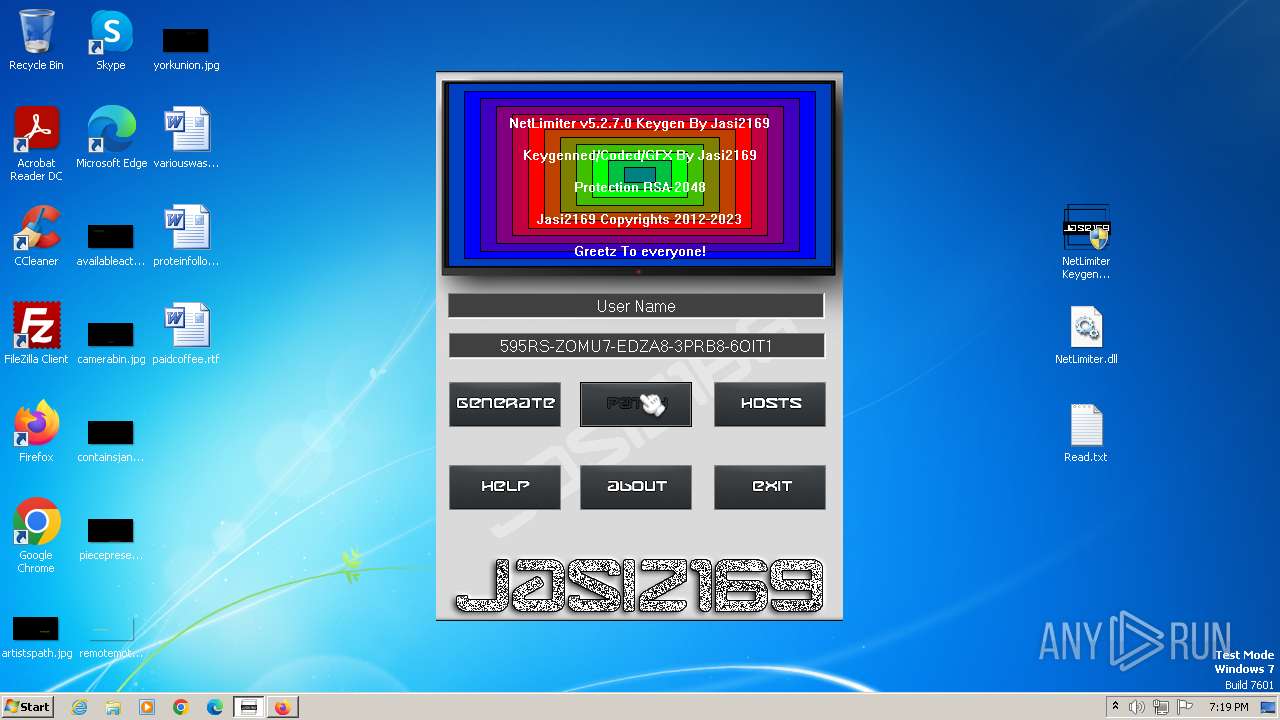Image resolution: width=1280 pixels, height=720 pixels.
Task: Open Microsoft Edge desktop shortcut
Action: tap(111, 138)
